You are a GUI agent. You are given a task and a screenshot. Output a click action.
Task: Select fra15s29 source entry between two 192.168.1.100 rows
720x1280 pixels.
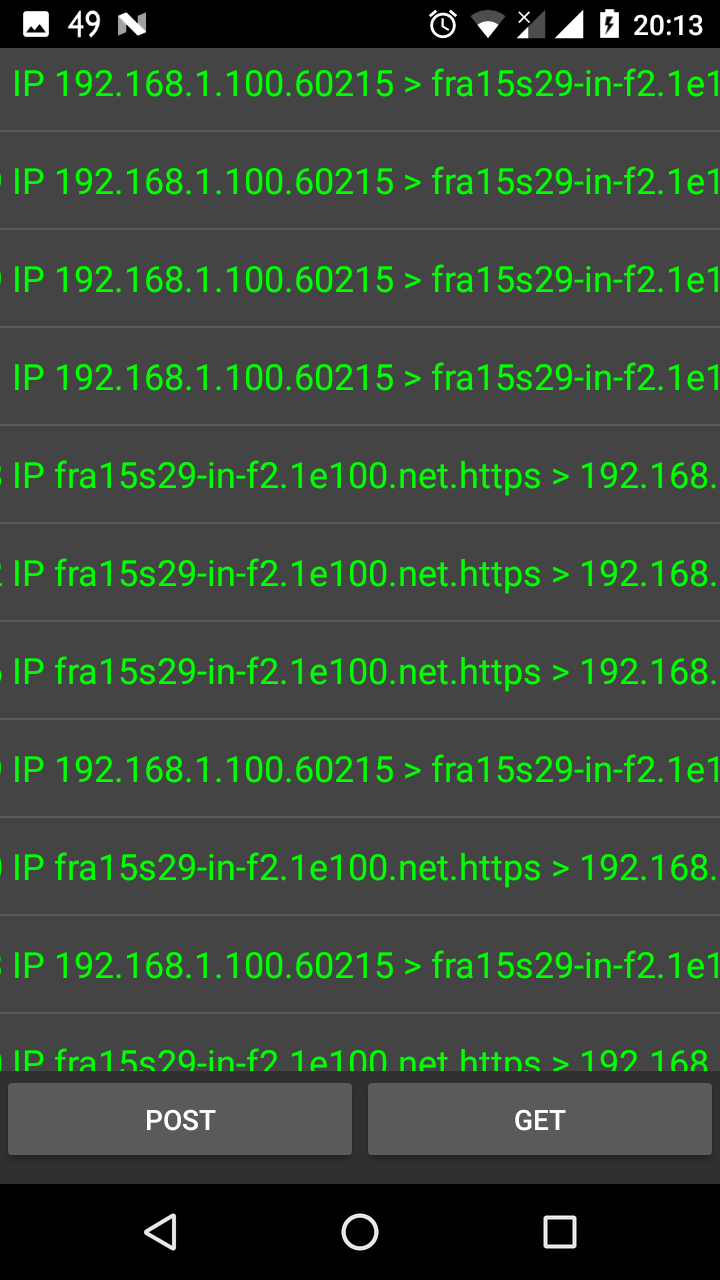[360, 867]
